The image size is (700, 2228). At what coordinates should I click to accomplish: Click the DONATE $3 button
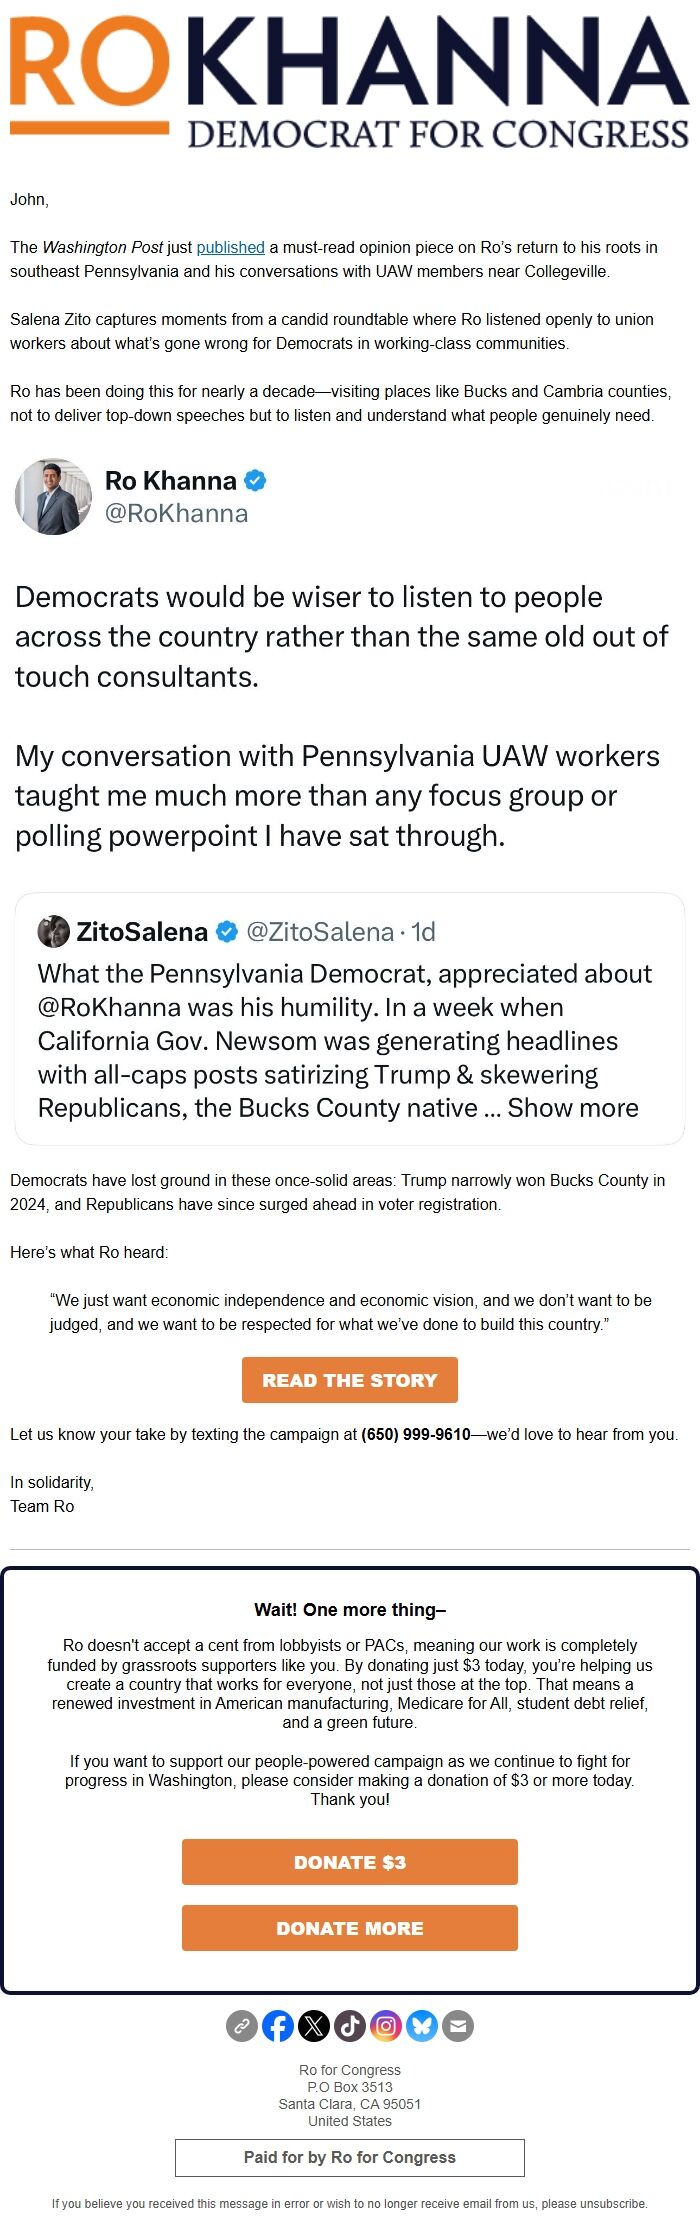click(350, 1862)
